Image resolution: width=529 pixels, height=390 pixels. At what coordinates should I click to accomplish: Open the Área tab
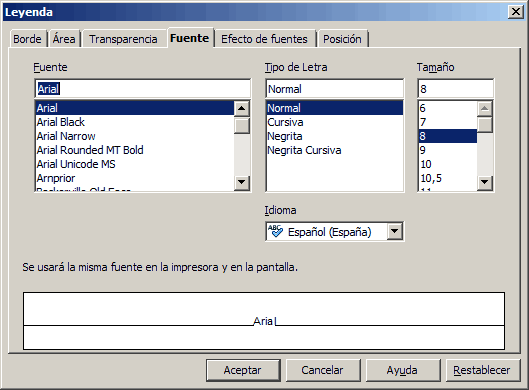[64, 39]
